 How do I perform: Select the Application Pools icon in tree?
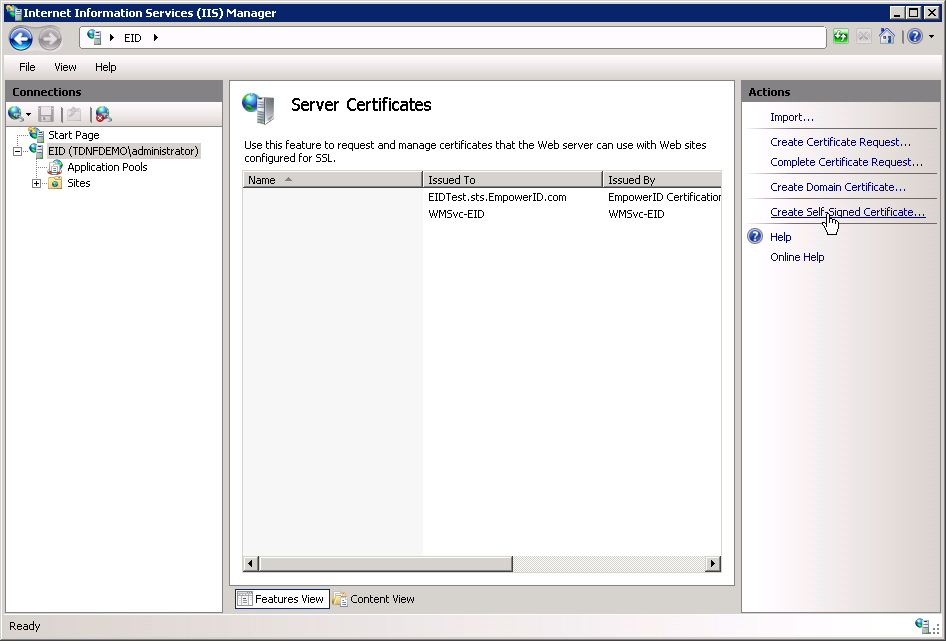coord(55,167)
